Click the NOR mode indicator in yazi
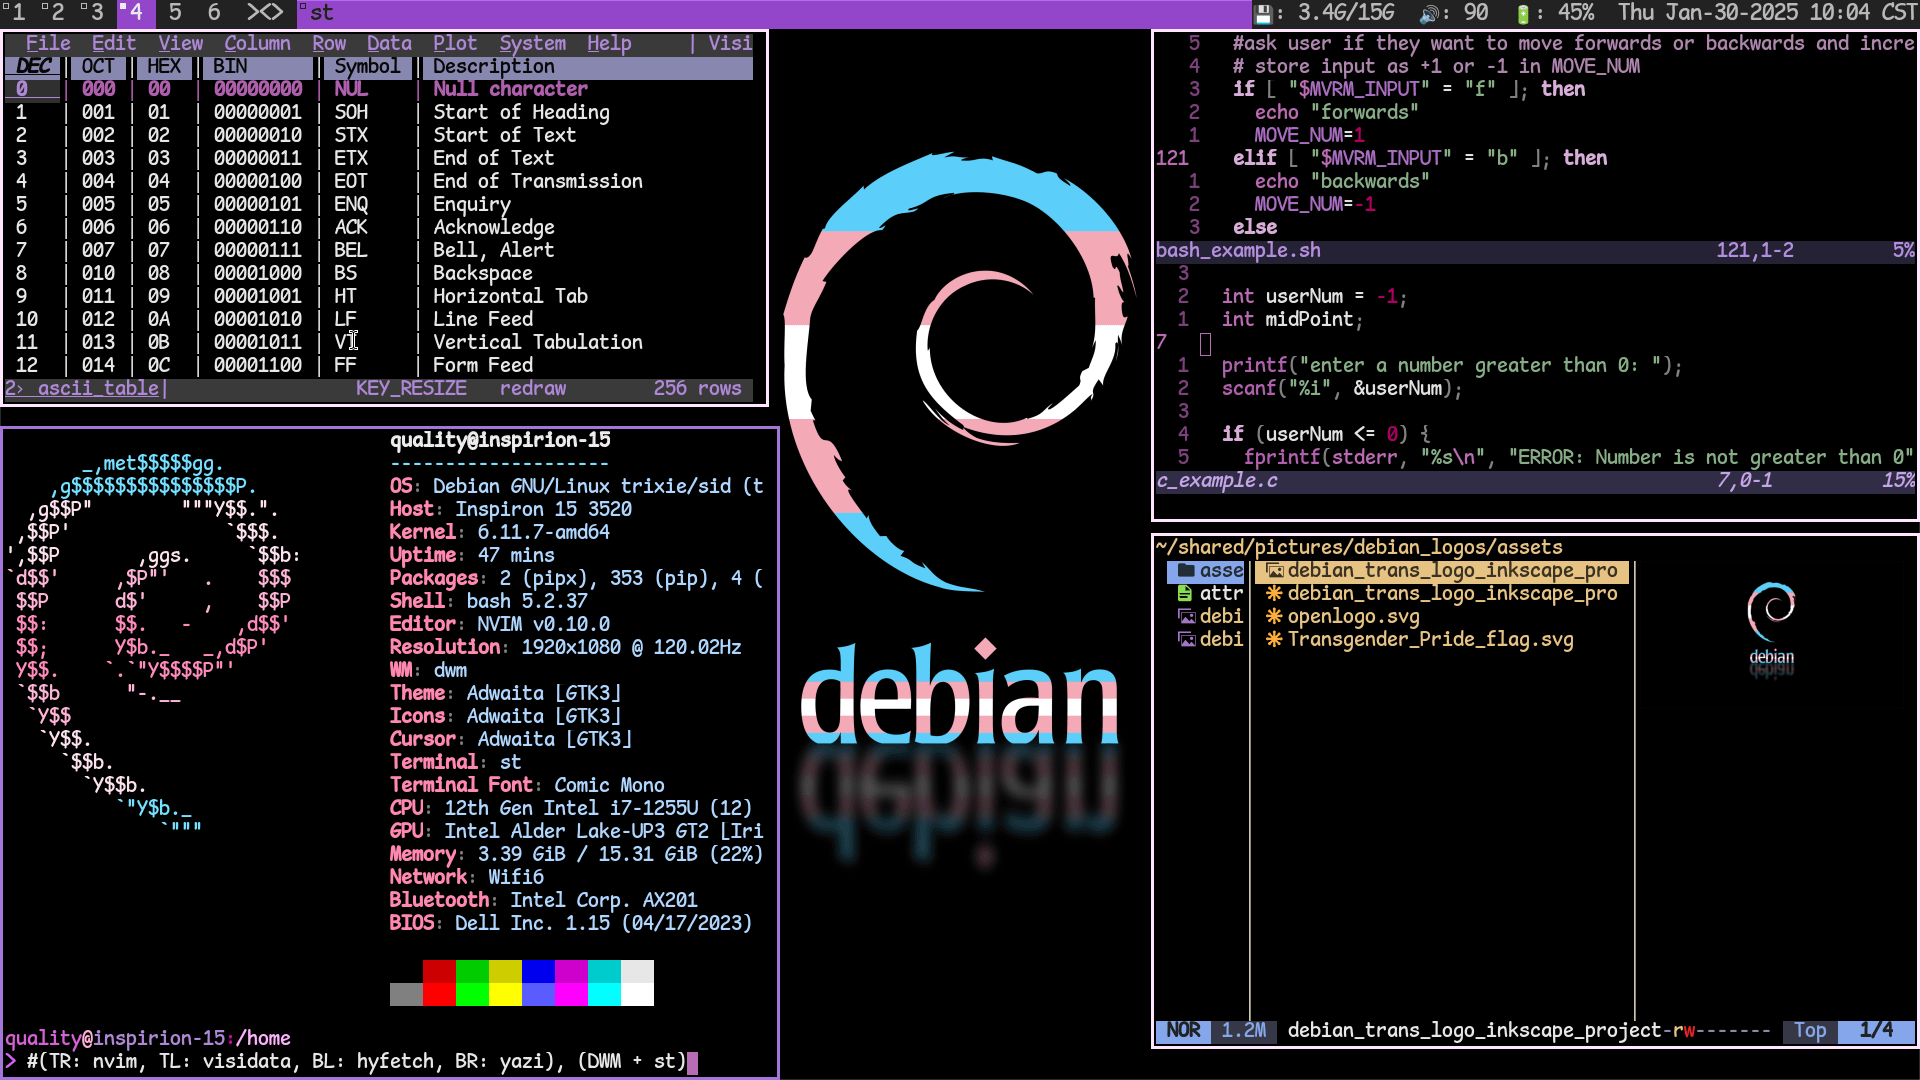1920x1080 pixels. point(1184,1030)
